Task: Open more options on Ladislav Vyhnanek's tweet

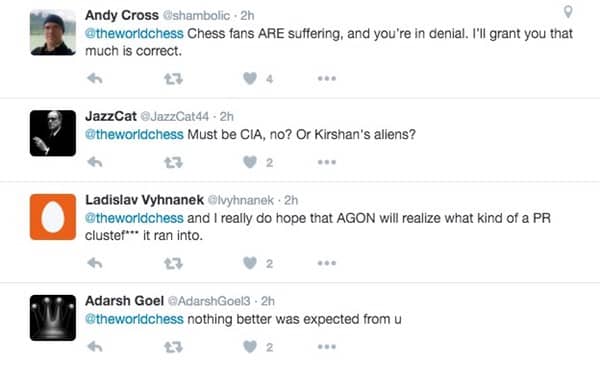Action: pos(327,263)
